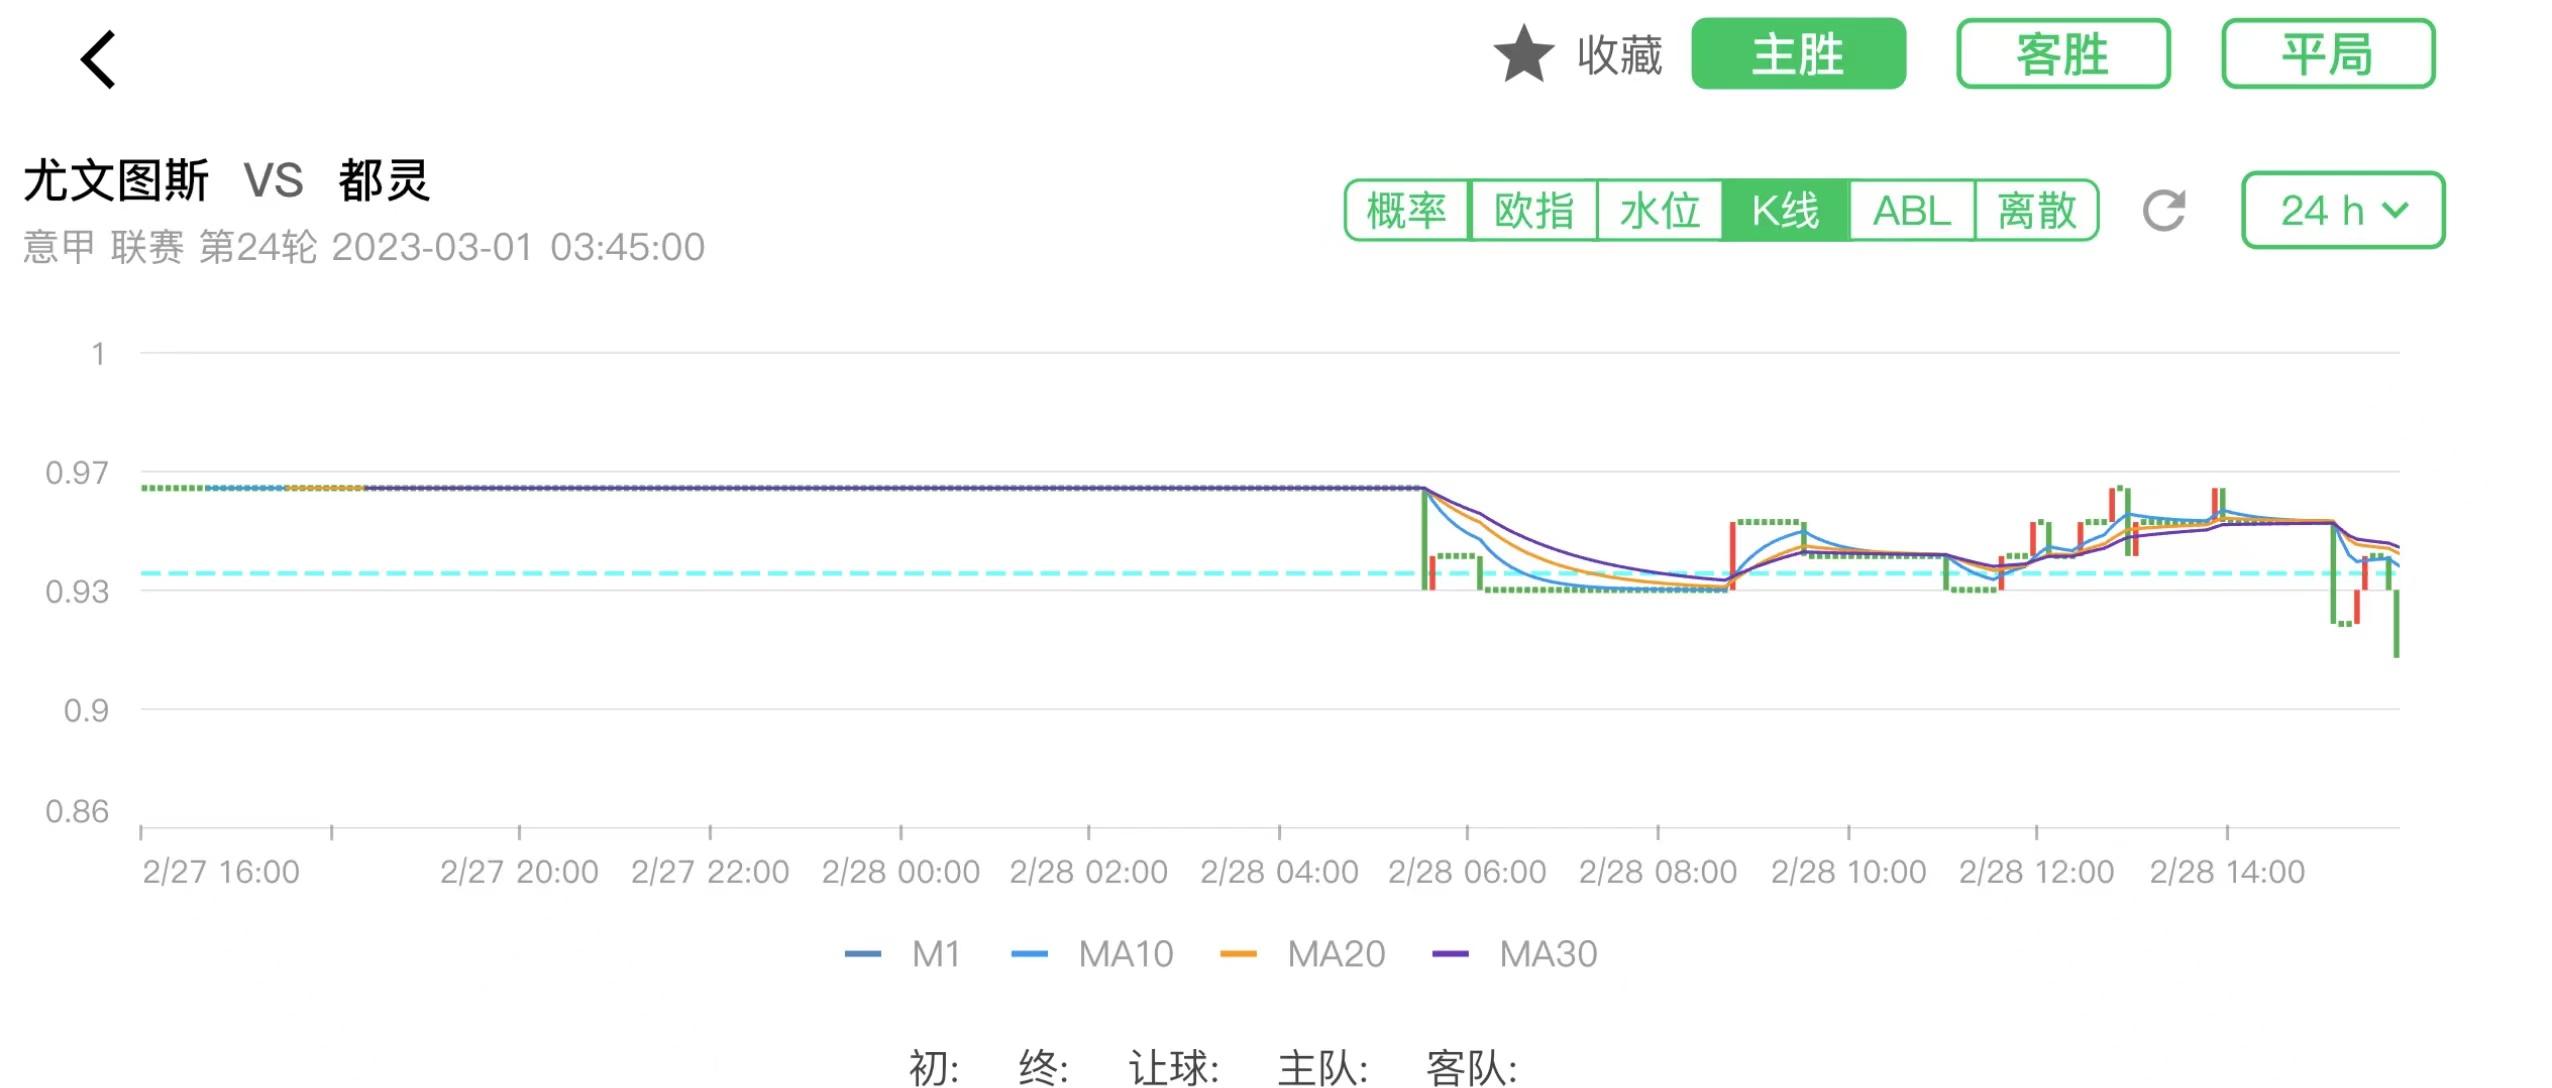Switch to the 欧指 tab

pyautogui.click(x=1537, y=210)
